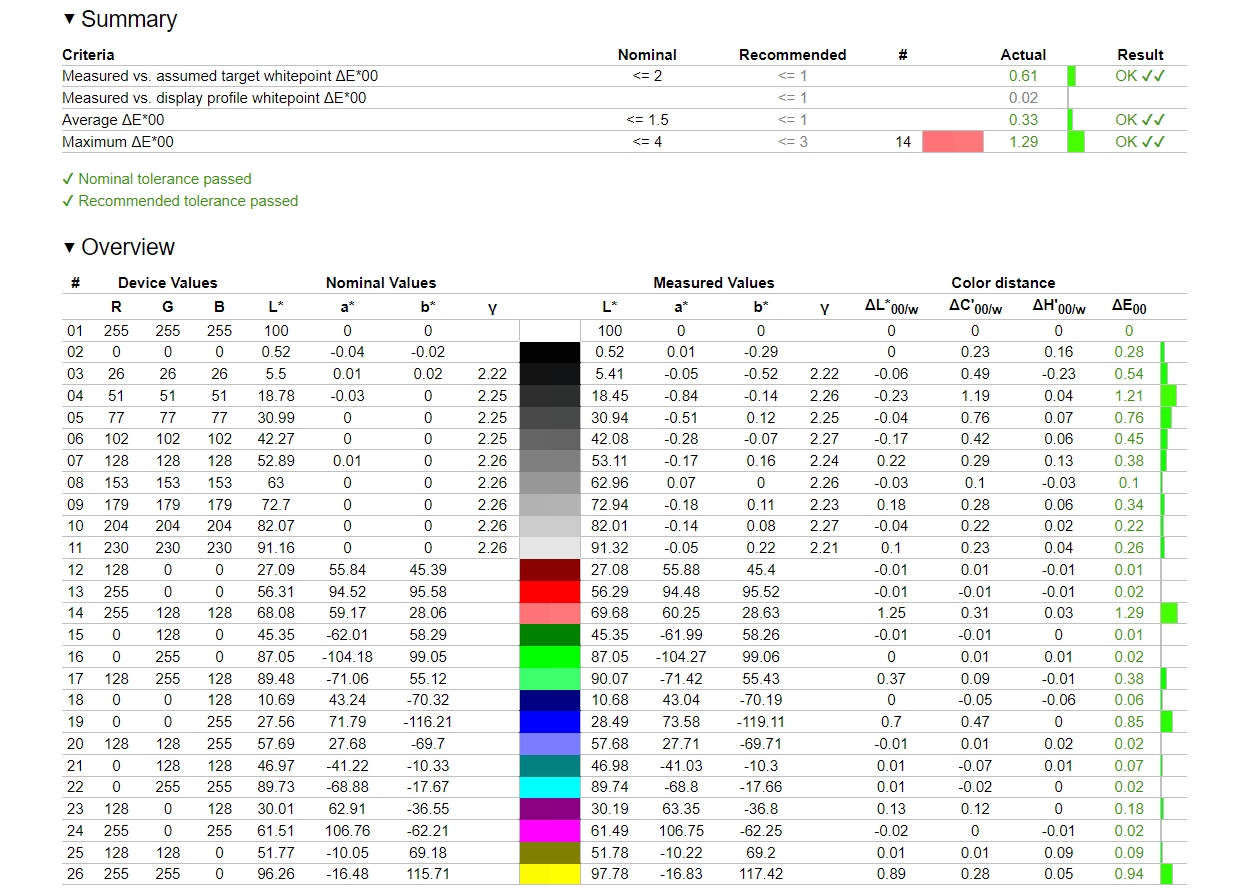This screenshot has width=1255, height=896.
Task: Click the cyan swatch in row 22
Action: tap(550, 787)
